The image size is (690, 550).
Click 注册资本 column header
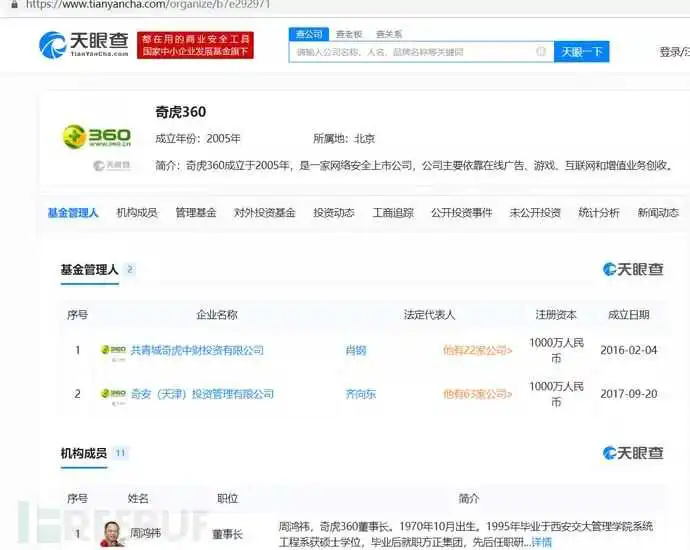point(556,315)
